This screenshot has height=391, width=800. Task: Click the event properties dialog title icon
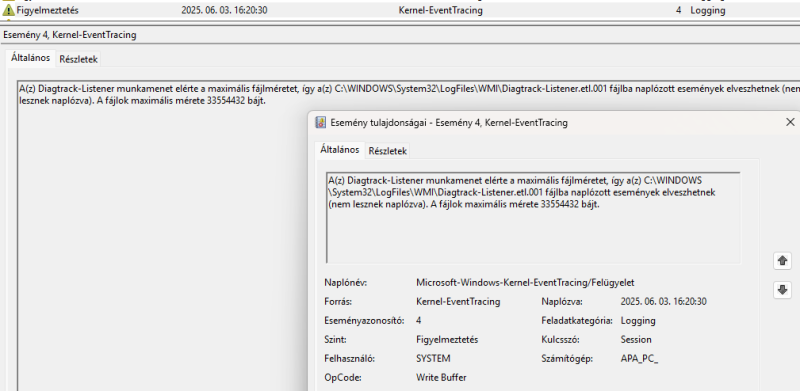pyautogui.click(x=320, y=123)
